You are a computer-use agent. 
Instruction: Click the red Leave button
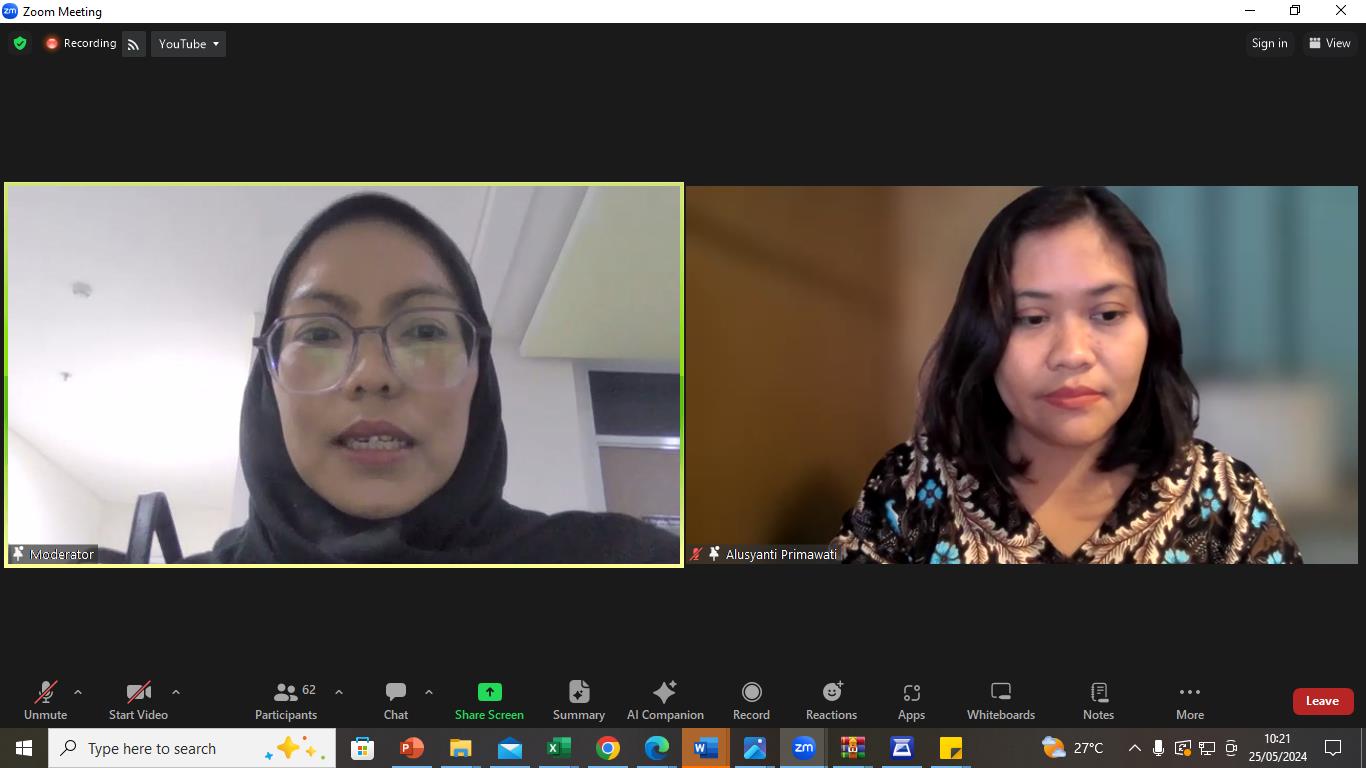click(1322, 701)
